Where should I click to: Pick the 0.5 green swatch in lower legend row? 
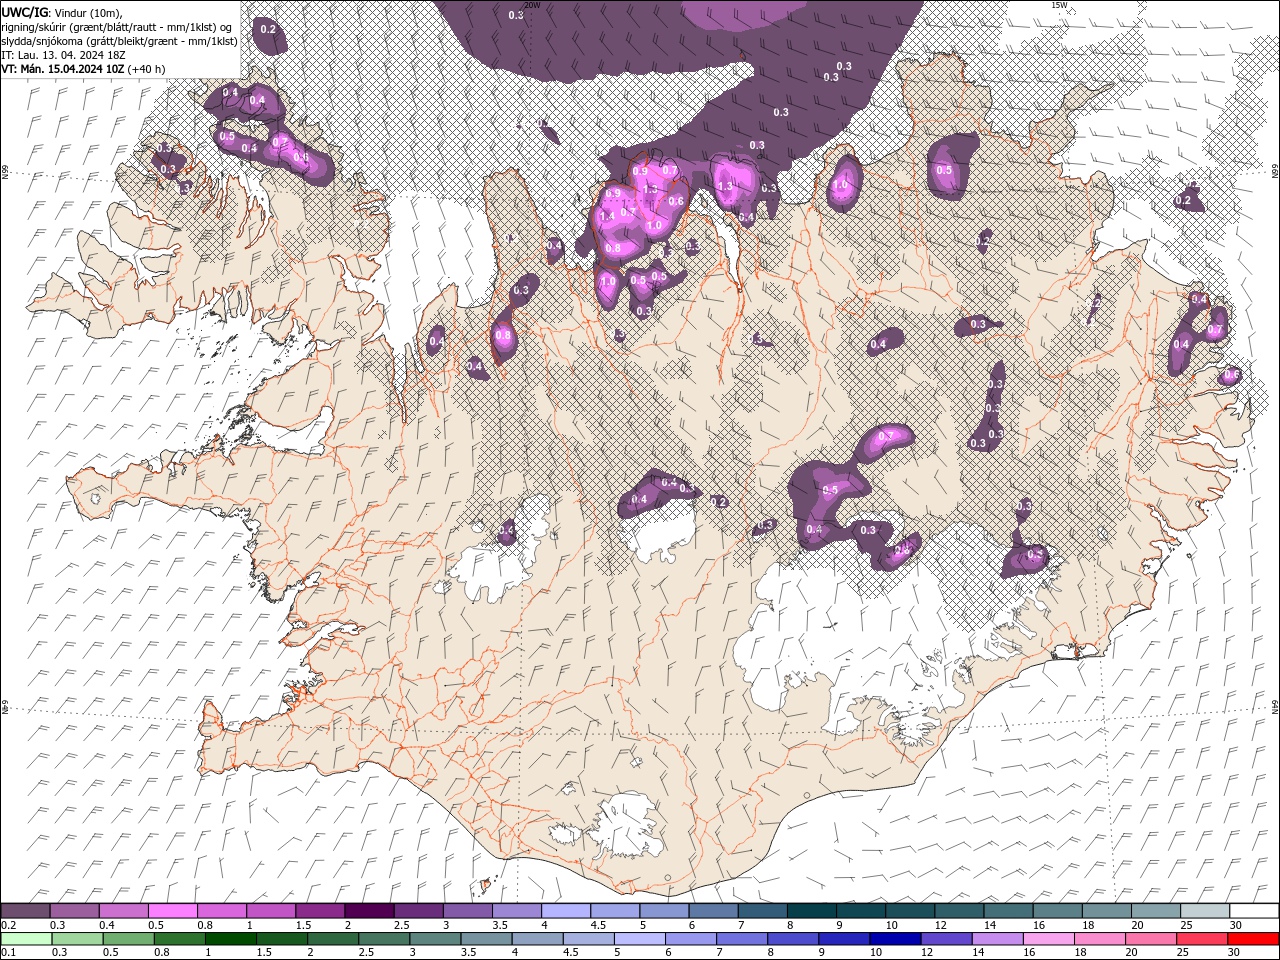[x=129, y=939]
